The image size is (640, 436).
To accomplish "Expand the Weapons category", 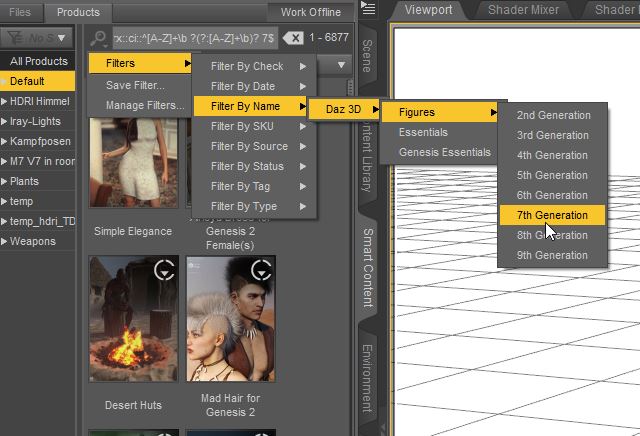I will click(x=4, y=241).
